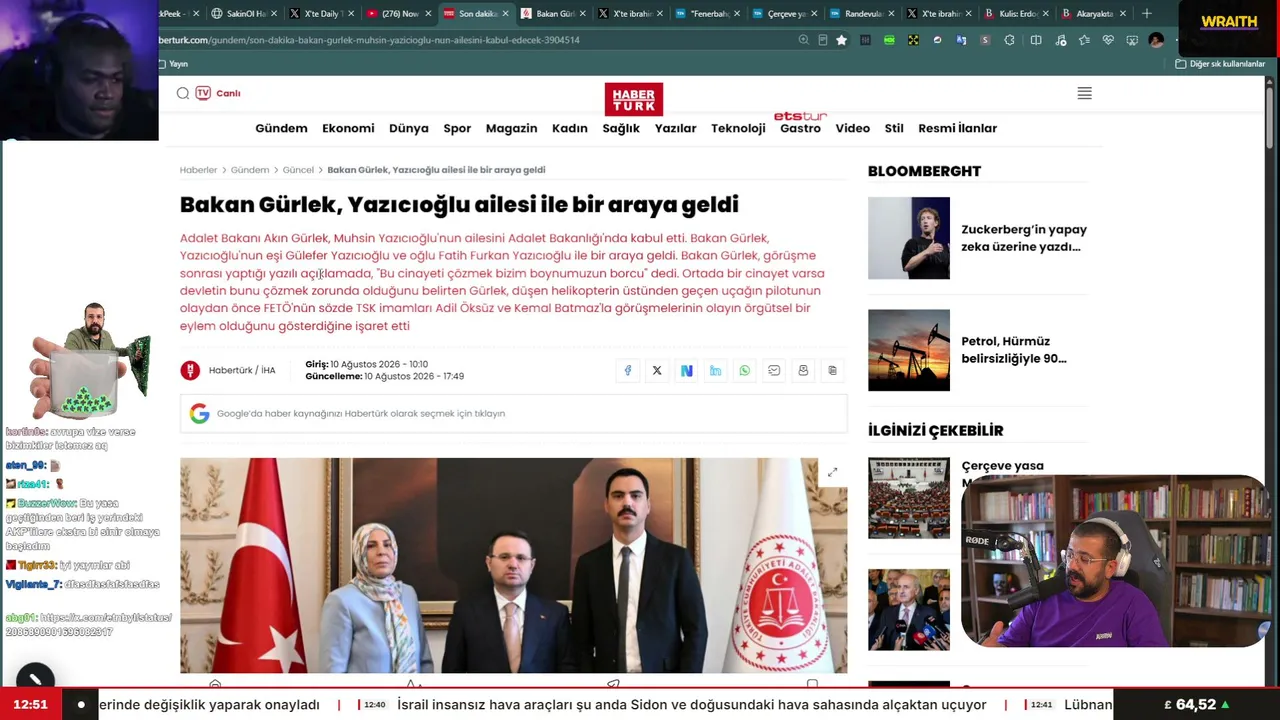Open the Magazin navigation section
This screenshot has height=720, width=1280.
pos(511,128)
